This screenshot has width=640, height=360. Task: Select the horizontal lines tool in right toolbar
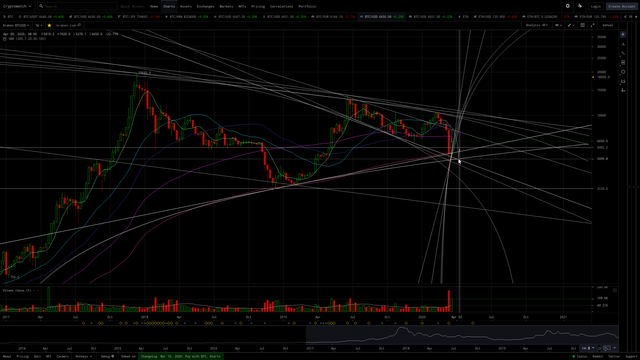623,62
